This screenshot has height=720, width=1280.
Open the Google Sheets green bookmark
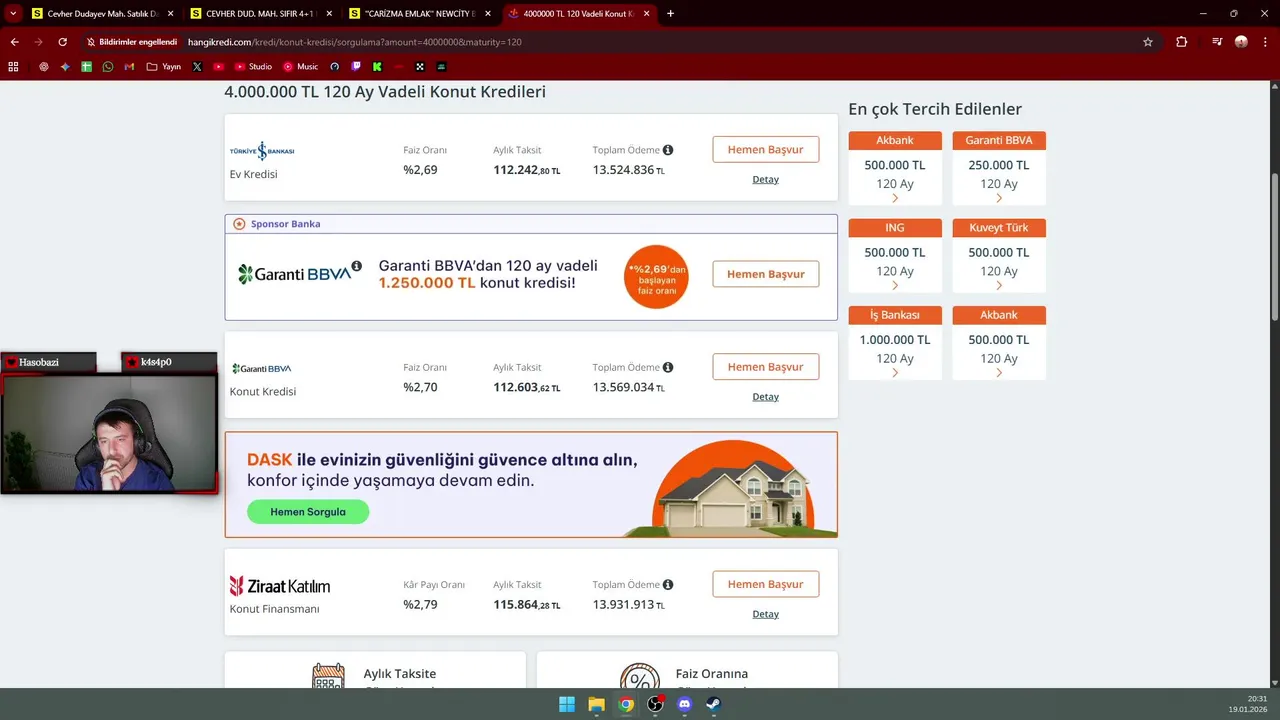pos(87,67)
